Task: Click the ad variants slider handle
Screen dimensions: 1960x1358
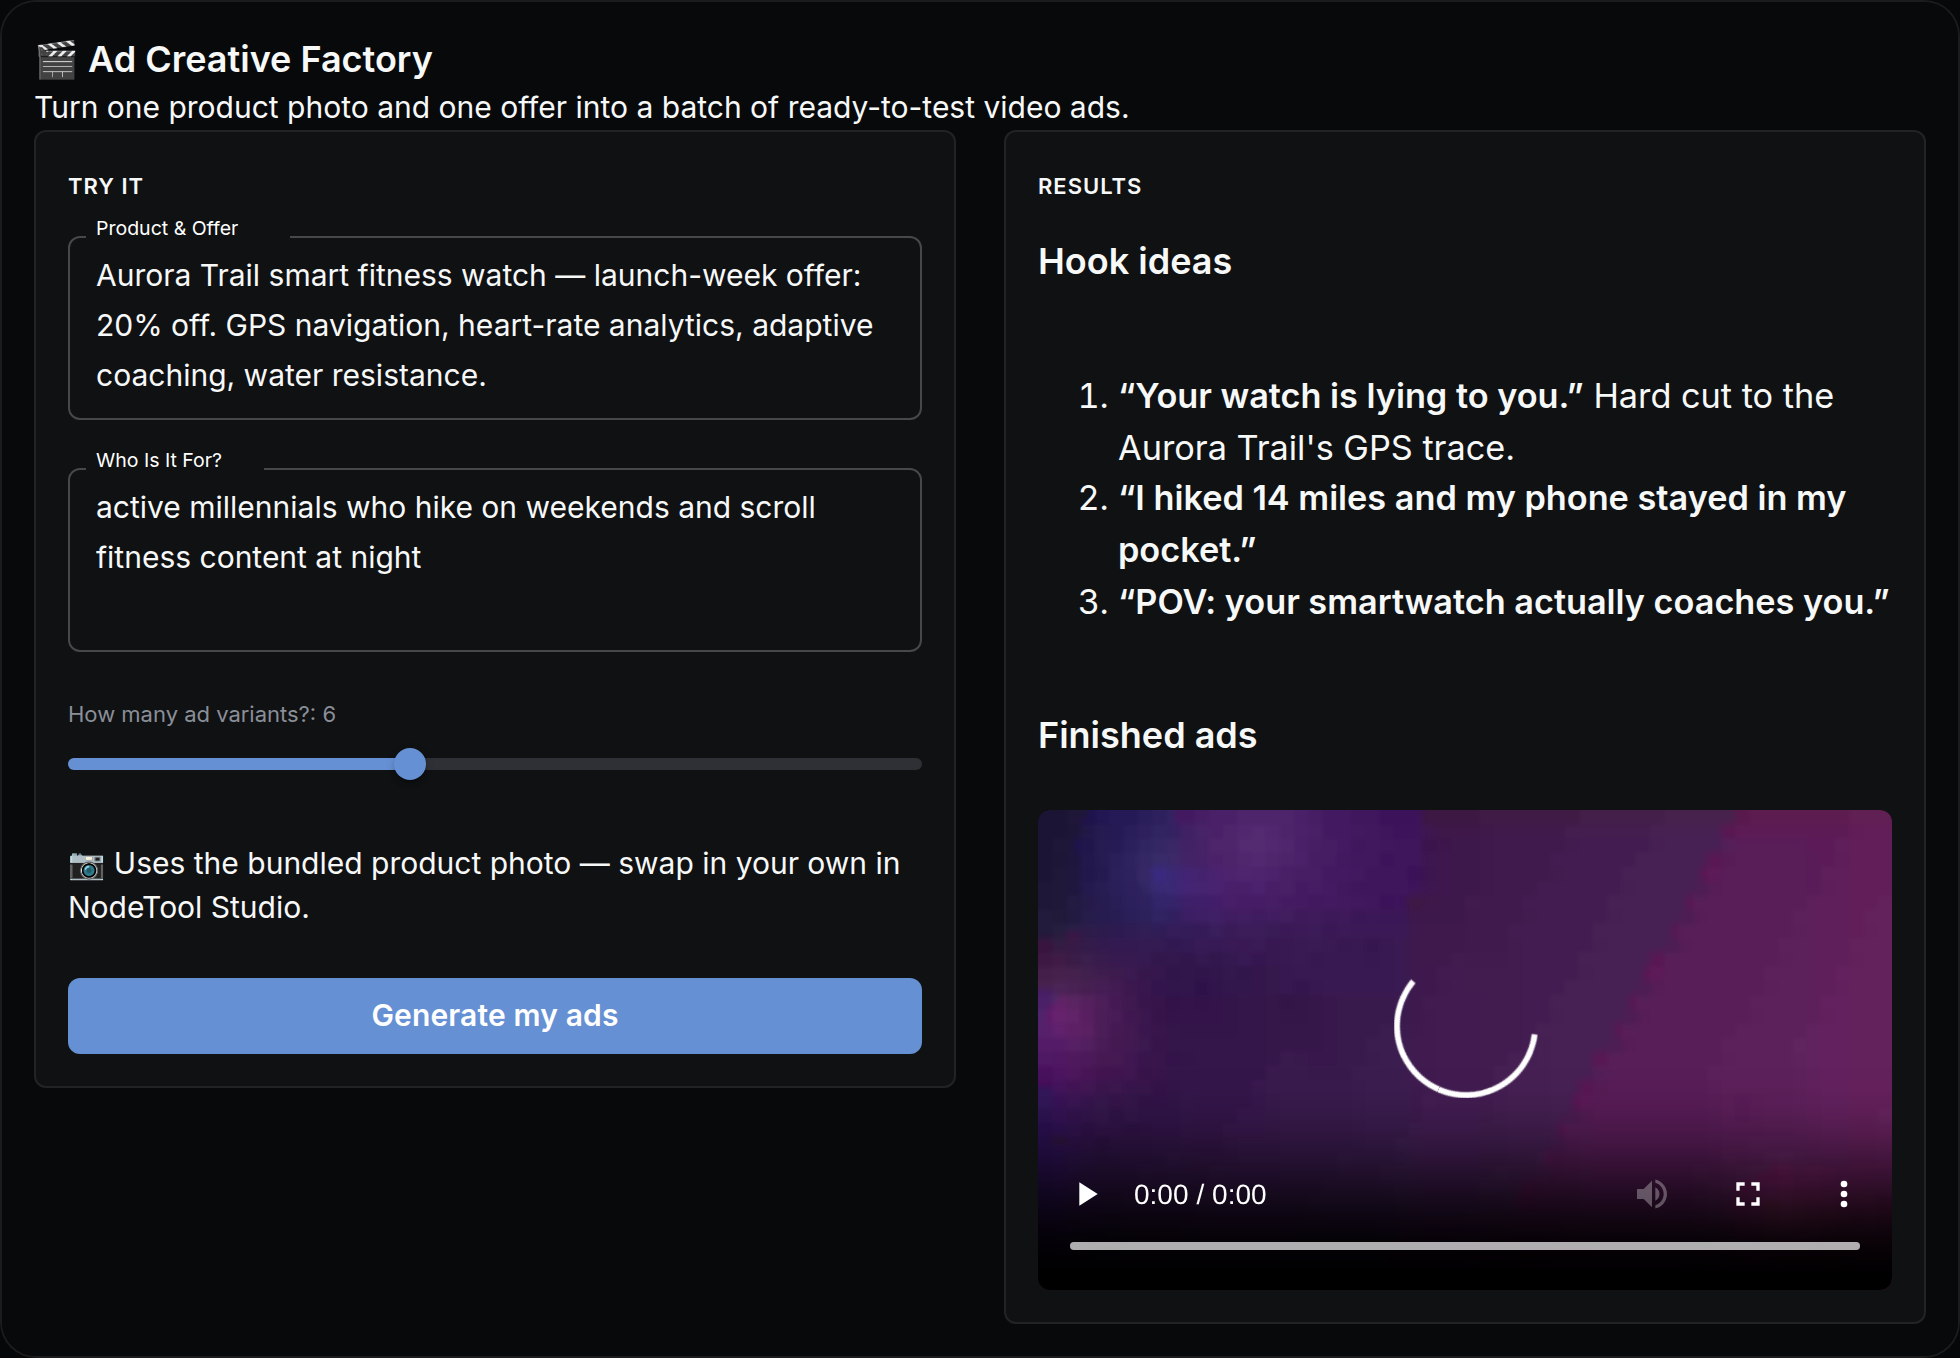Action: click(410, 764)
